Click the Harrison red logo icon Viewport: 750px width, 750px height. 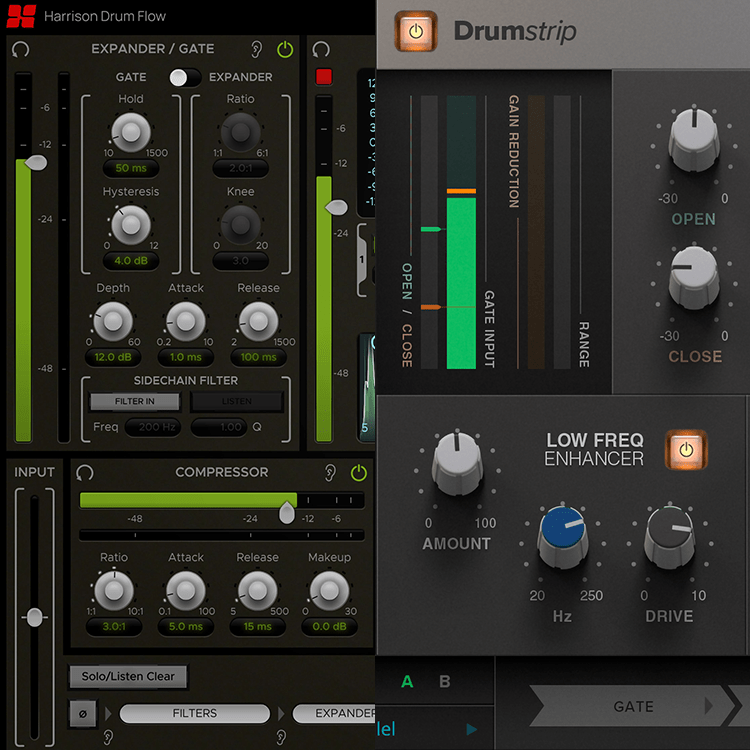(x=21, y=16)
